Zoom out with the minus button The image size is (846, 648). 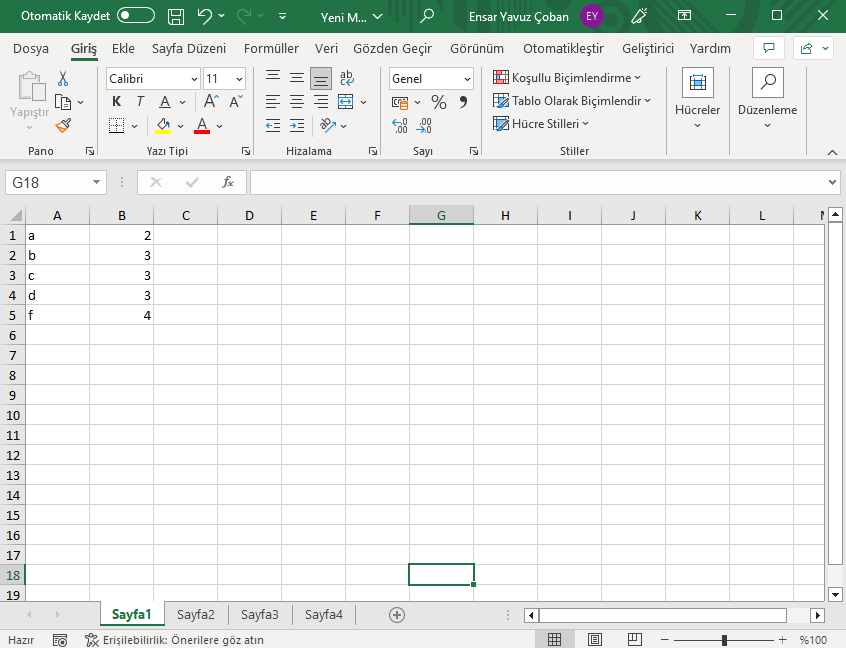pos(665,640)
